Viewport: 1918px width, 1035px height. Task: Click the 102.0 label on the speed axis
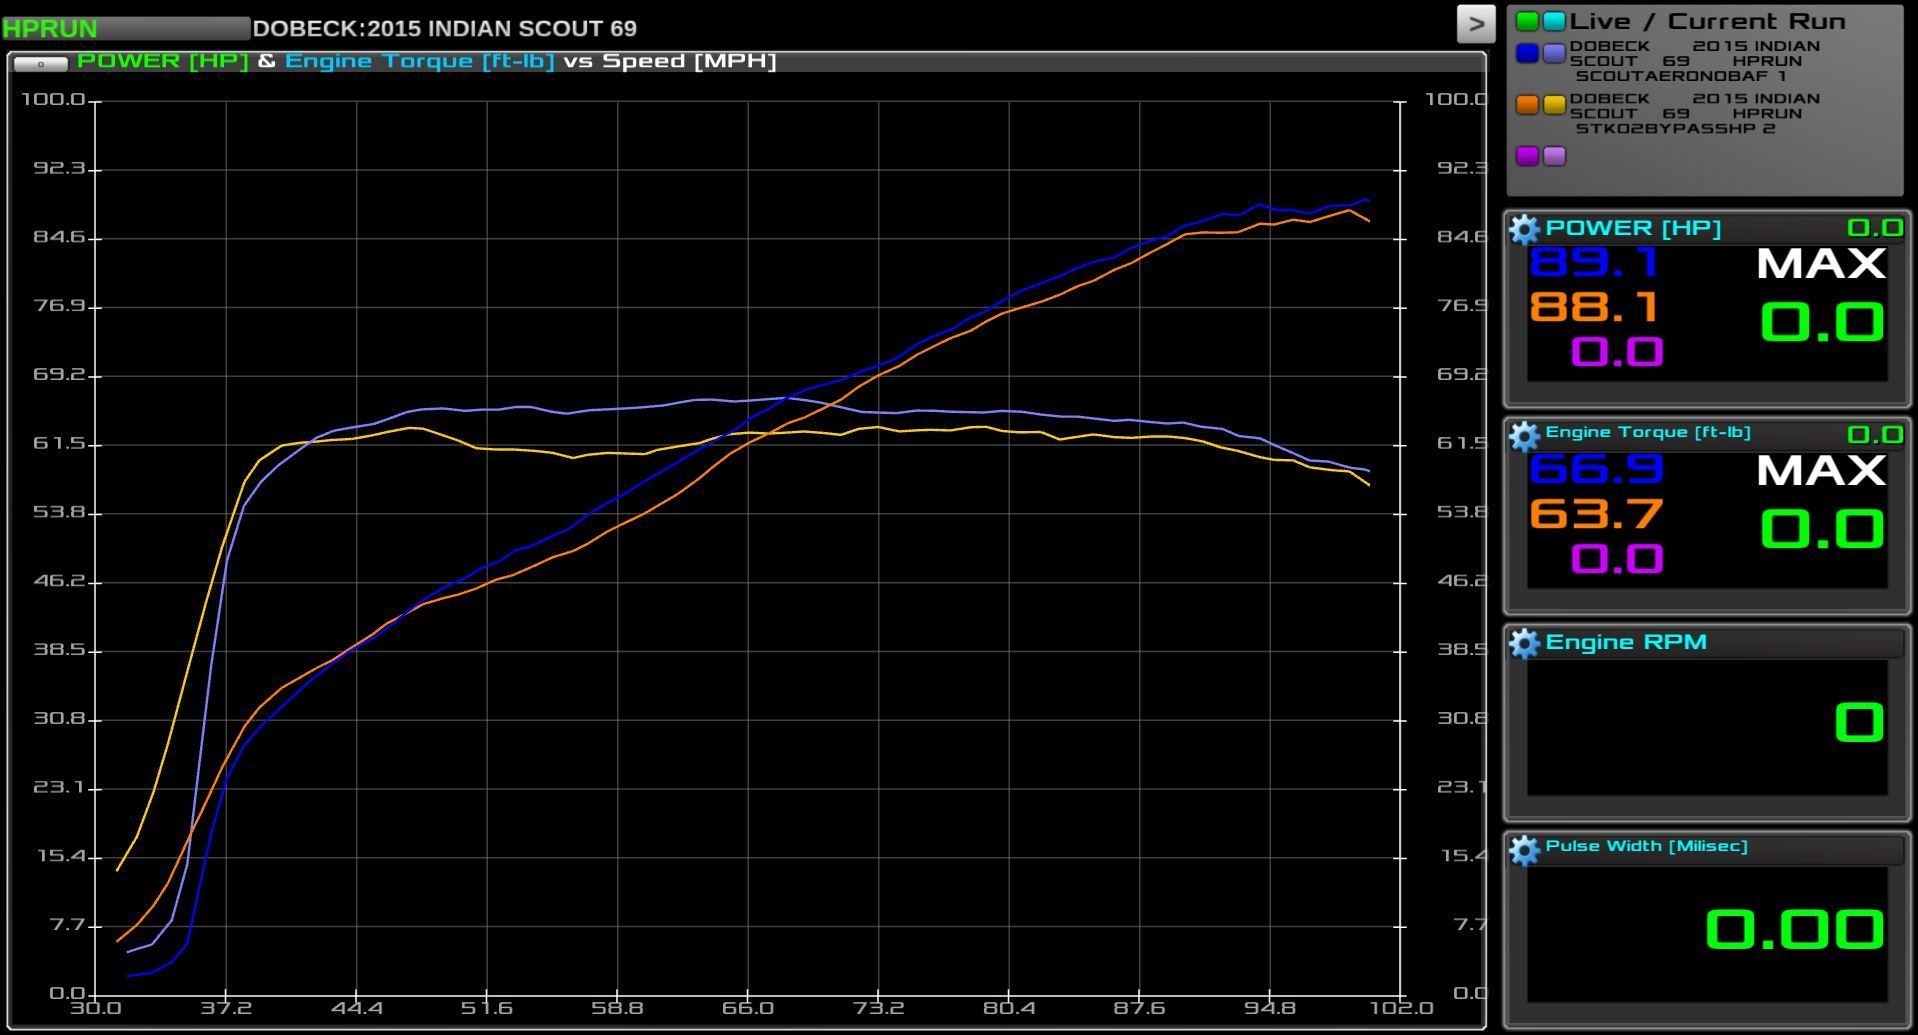[1401, 1008]
